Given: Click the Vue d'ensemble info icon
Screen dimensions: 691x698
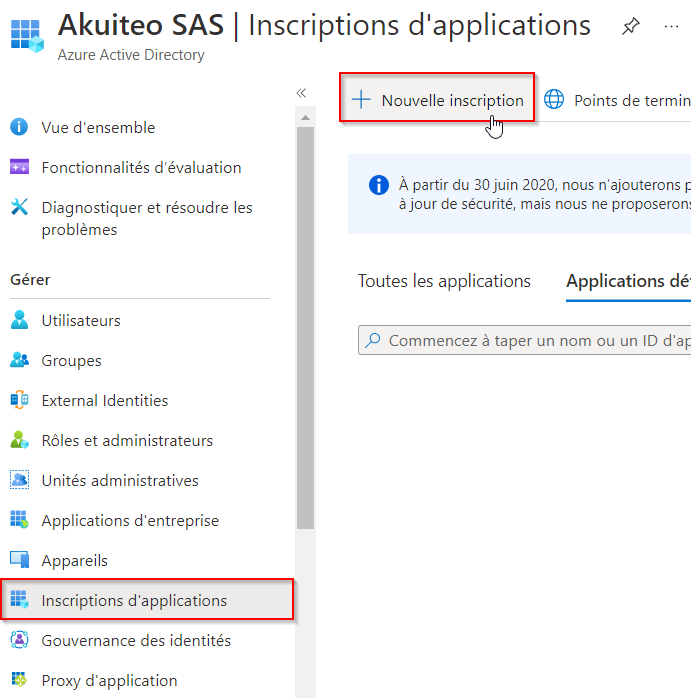Looking at the screenshot, I should [19, 127].
